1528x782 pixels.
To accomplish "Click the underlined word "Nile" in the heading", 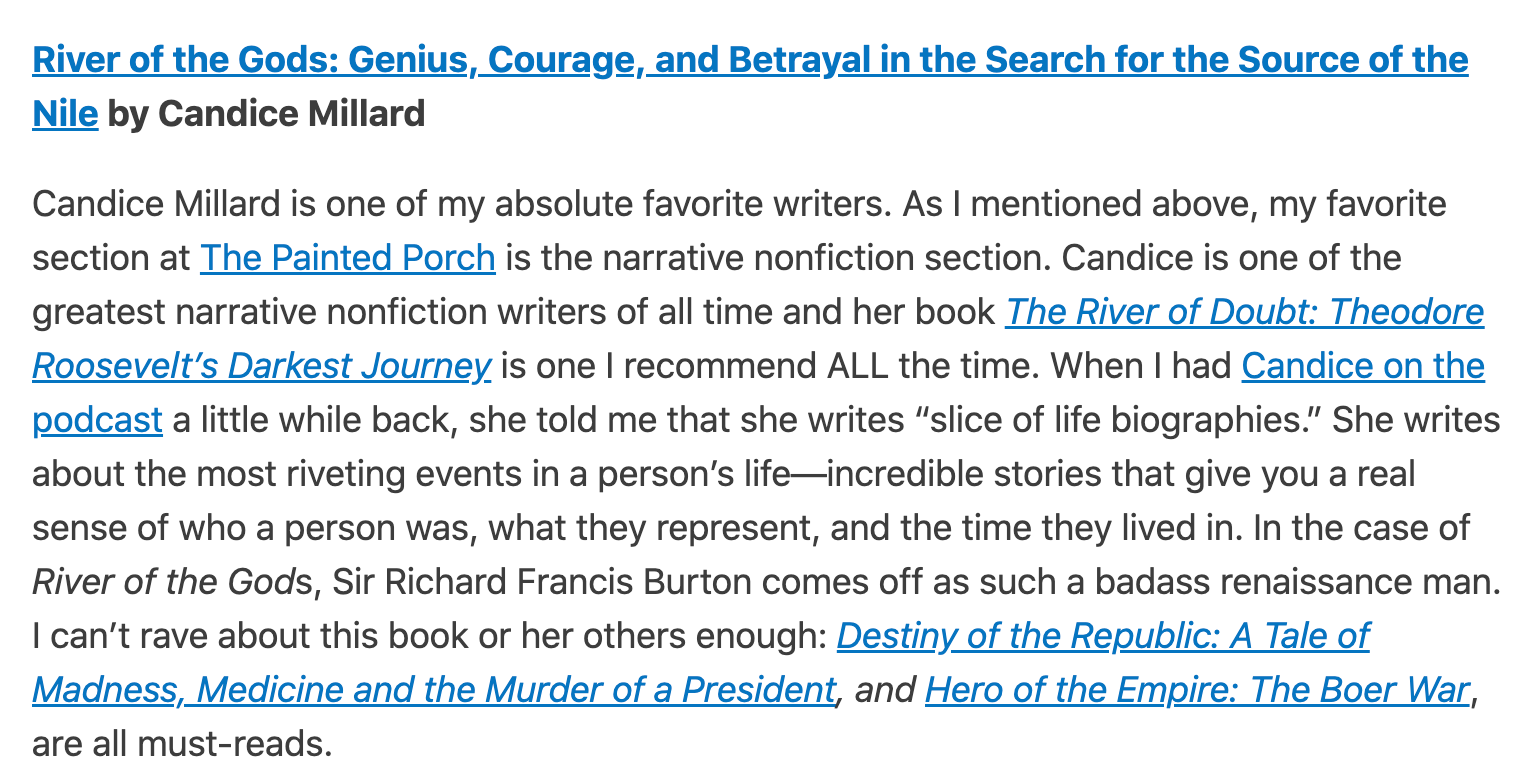I will (x=65, y=115).
